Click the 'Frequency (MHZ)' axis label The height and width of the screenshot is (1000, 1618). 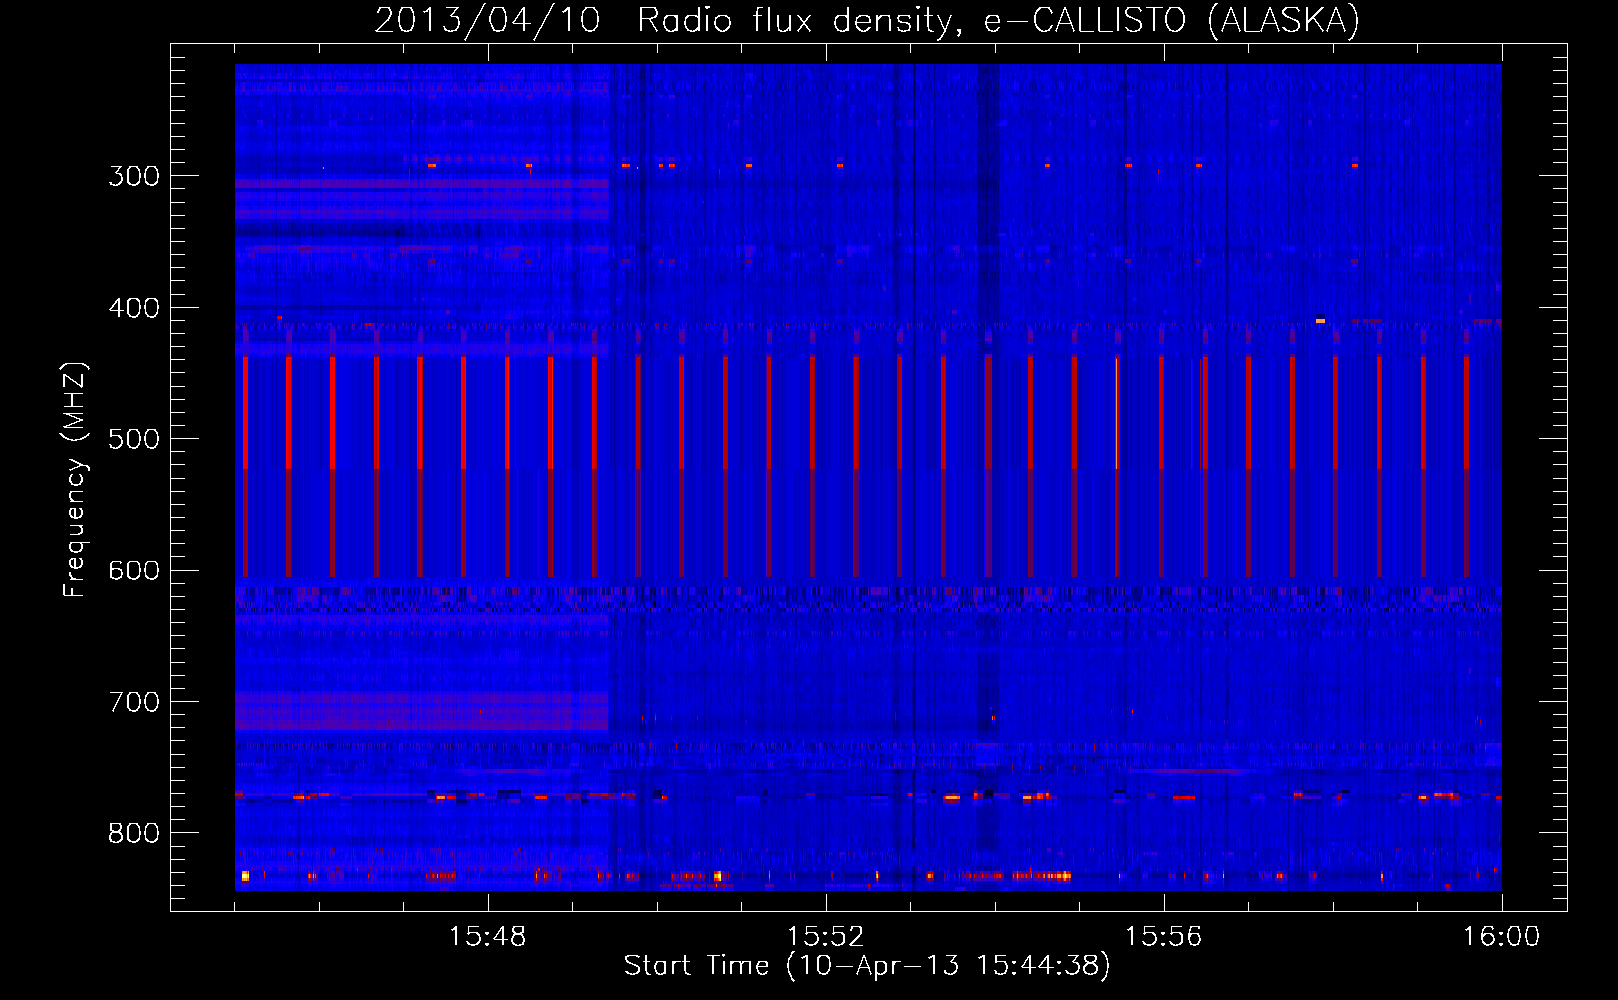[x=75, y=480]
